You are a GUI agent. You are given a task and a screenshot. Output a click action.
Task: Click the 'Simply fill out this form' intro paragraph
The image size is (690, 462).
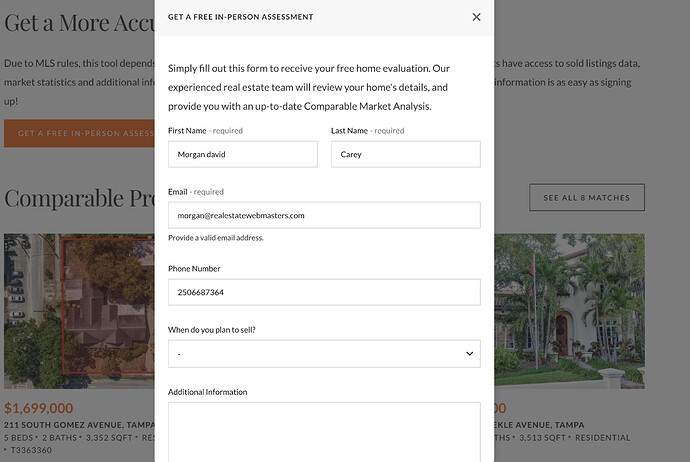[308, 87]
